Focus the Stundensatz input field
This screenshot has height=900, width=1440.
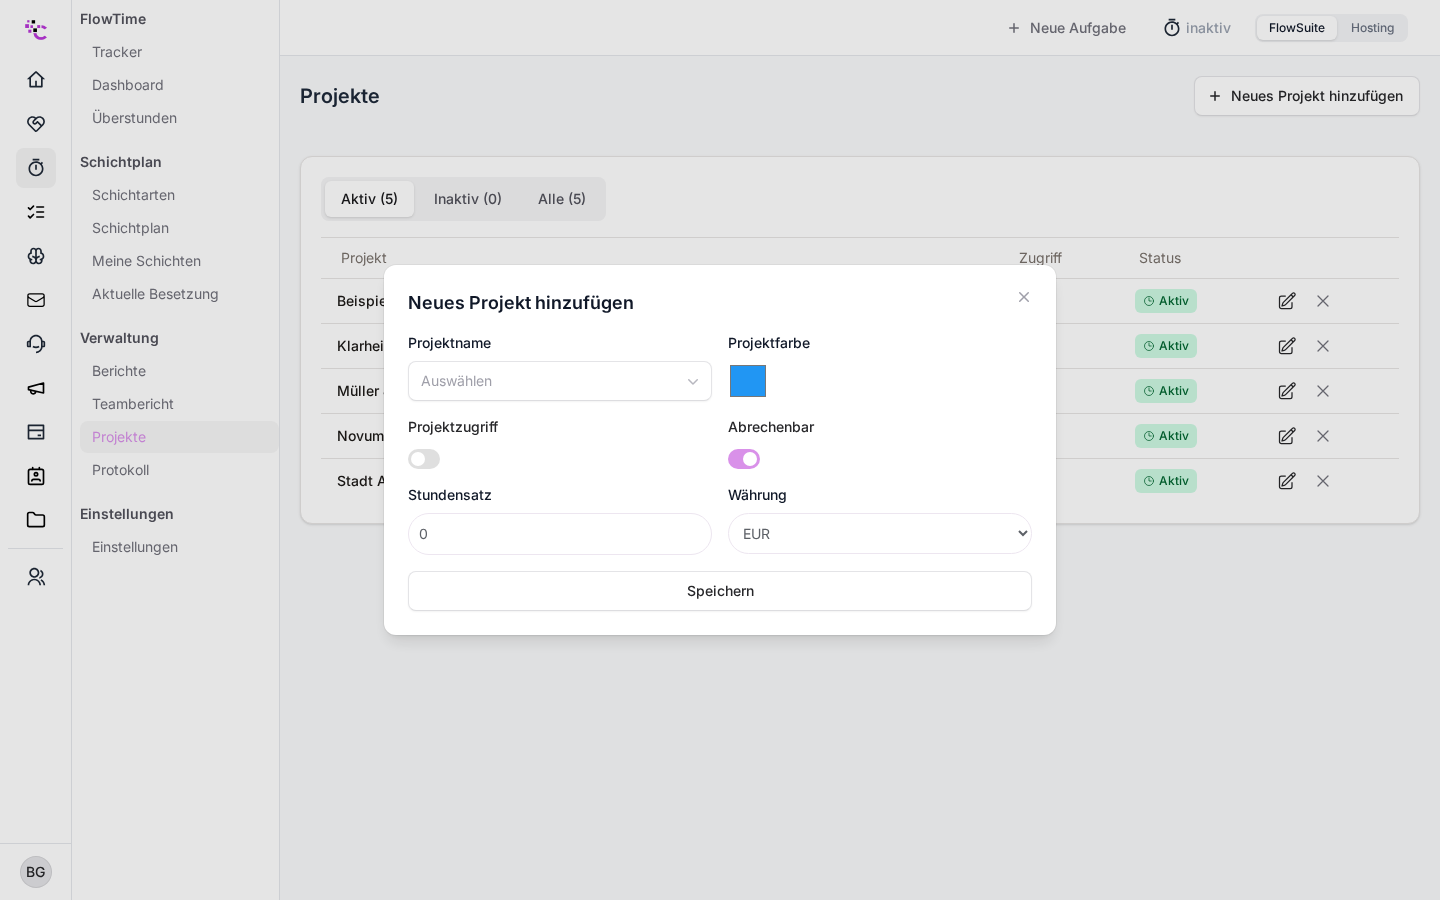click(560, 534)
